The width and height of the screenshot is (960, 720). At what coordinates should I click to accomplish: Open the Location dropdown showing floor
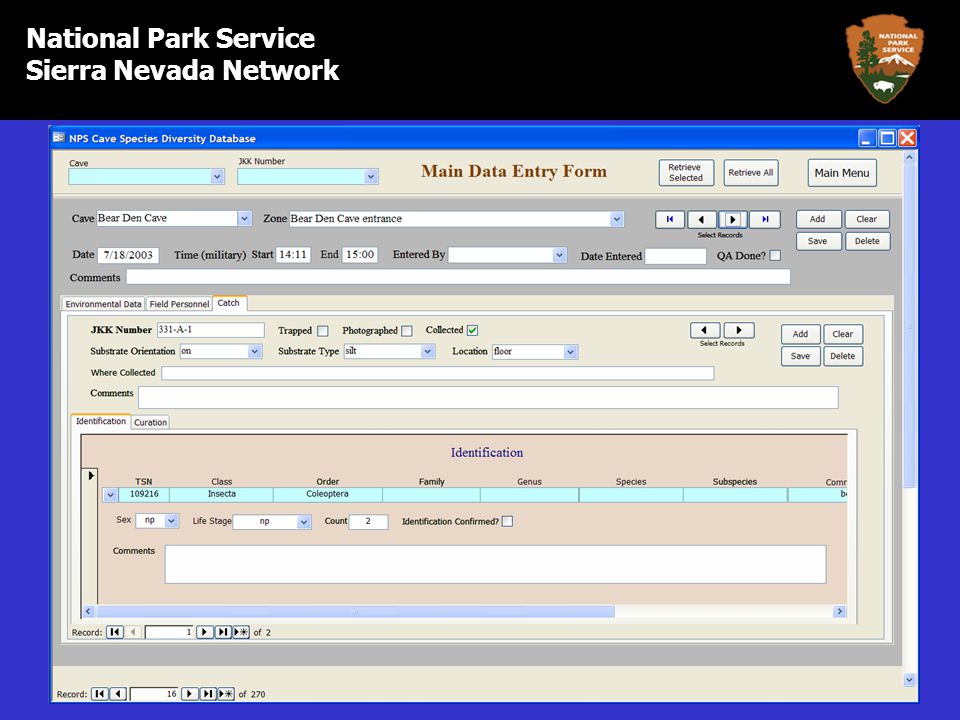point(571,351)
